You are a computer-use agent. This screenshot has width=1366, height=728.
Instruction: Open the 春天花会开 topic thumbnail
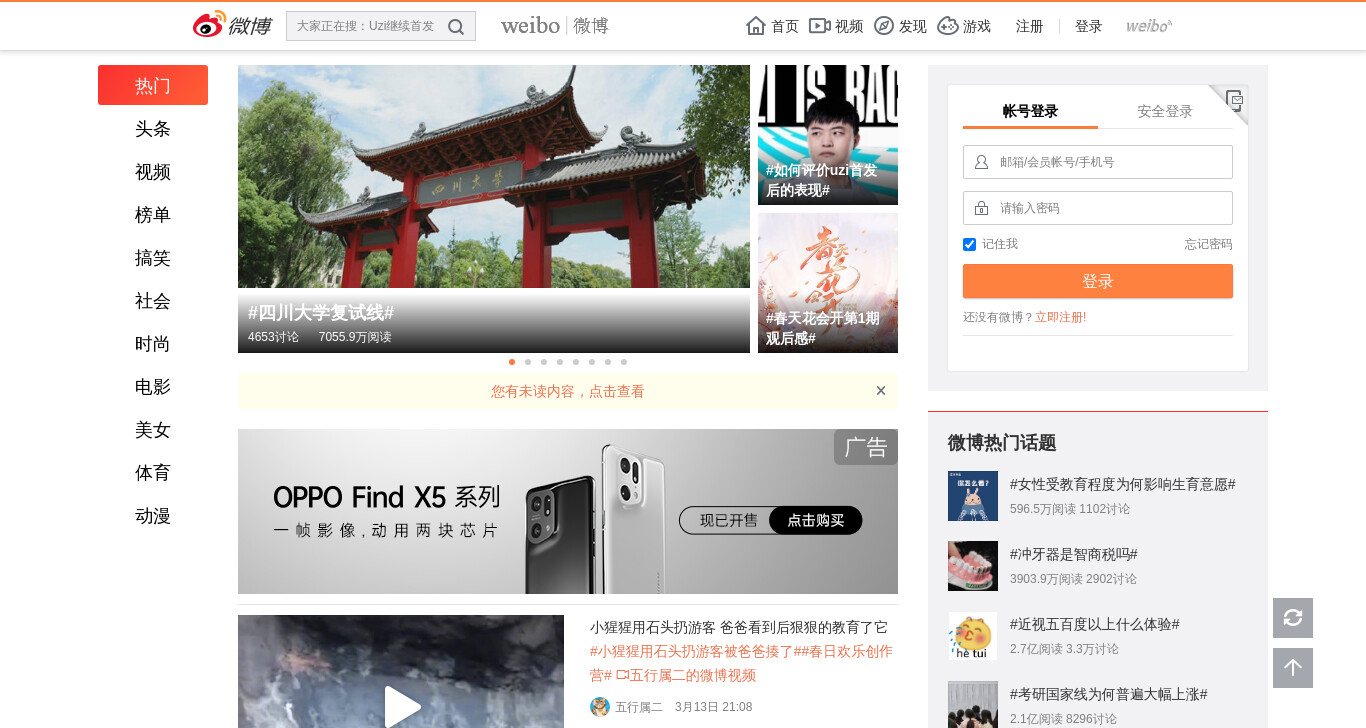pos(828,283)
